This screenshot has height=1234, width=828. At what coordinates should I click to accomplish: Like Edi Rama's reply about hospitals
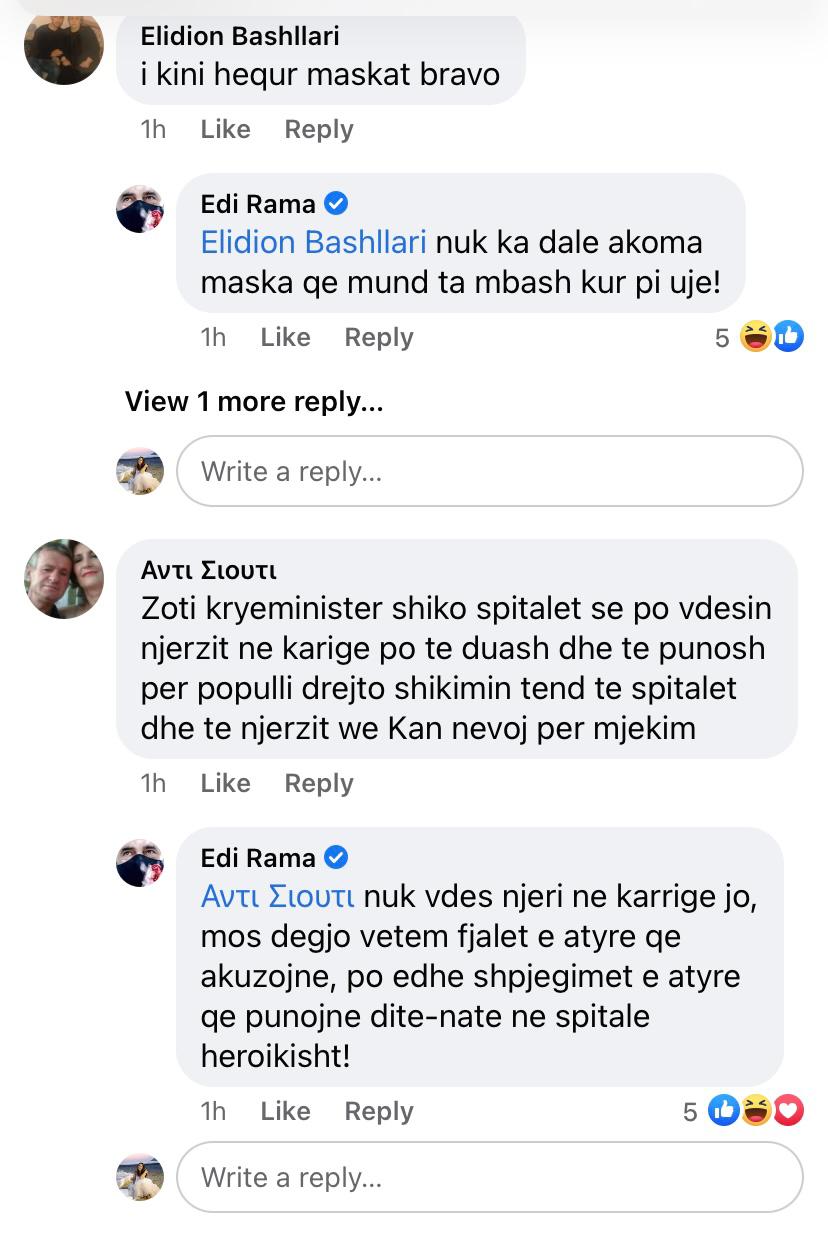[x=285, y=1111]
